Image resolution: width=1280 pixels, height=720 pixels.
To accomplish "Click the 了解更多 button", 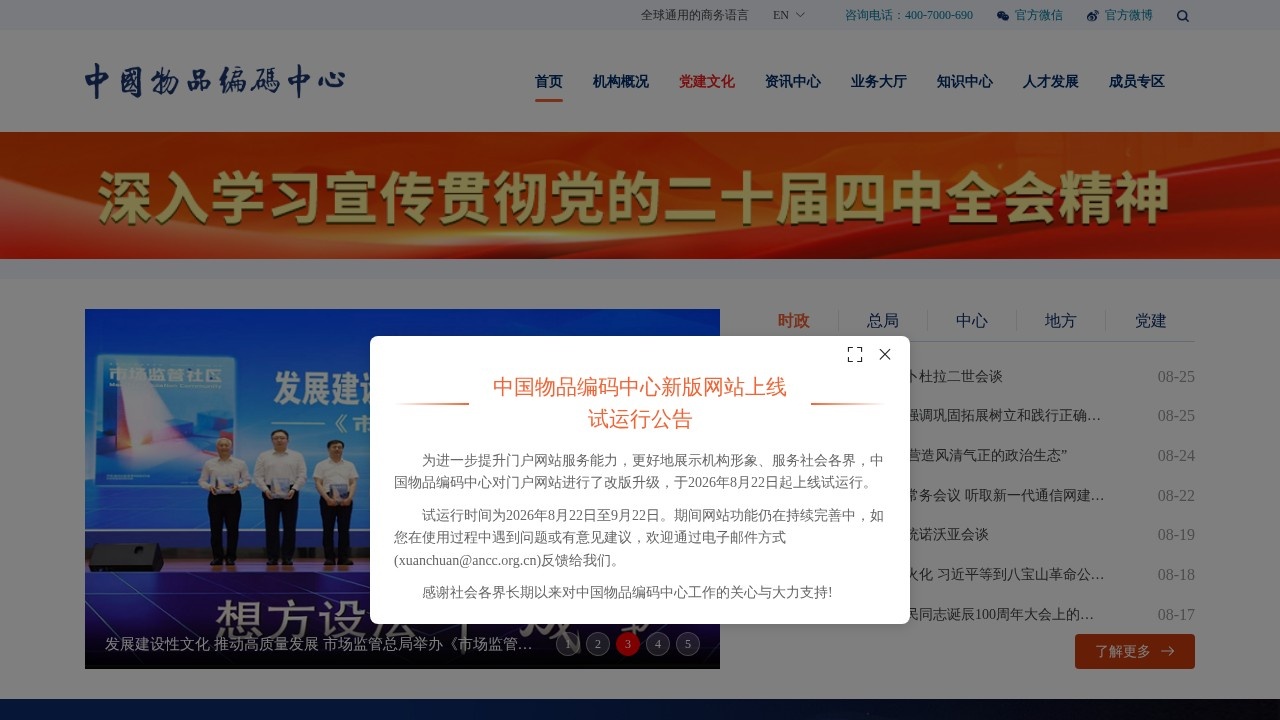I will 1135,651.
